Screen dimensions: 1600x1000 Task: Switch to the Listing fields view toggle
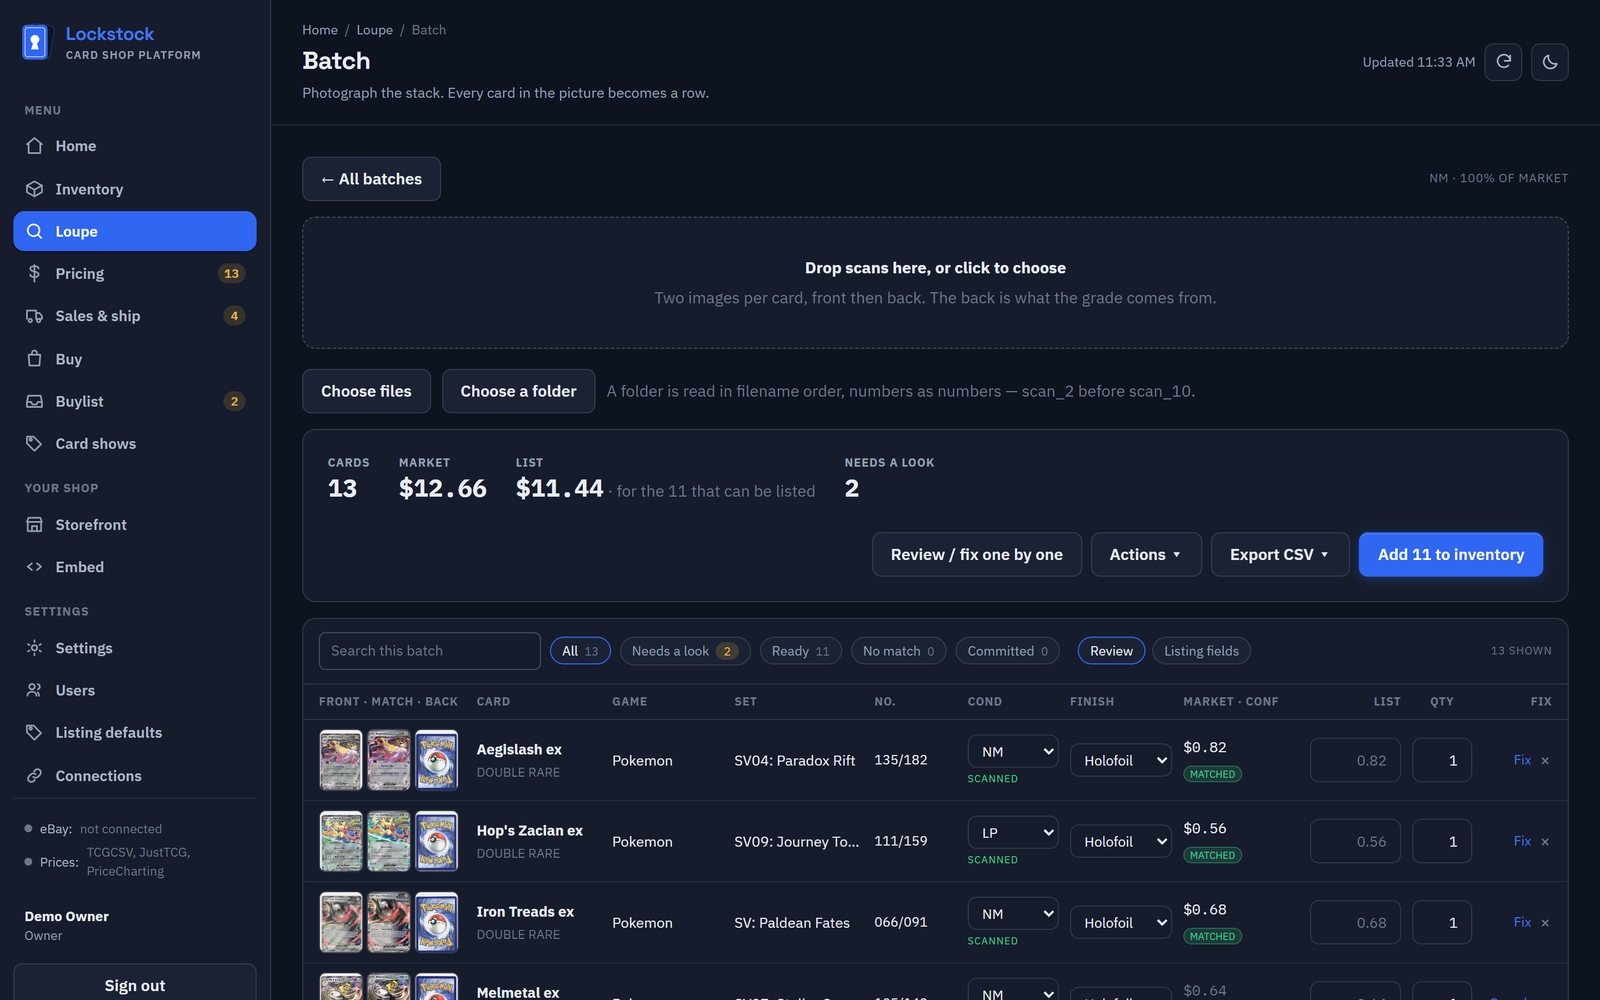pos(1201,651)
